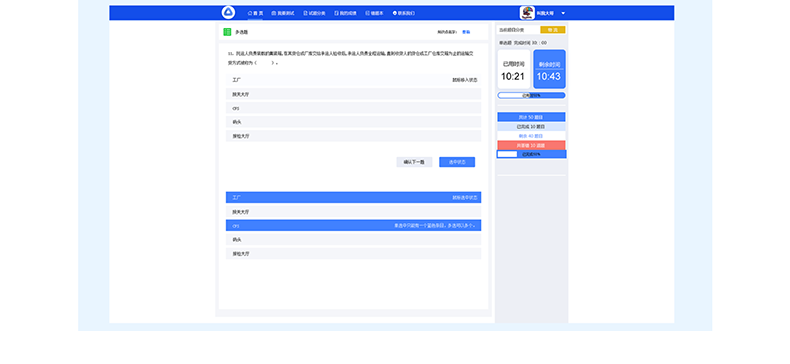Deselect highlighted CFS option in lower list
790x364 pixels.
(353, 225)
